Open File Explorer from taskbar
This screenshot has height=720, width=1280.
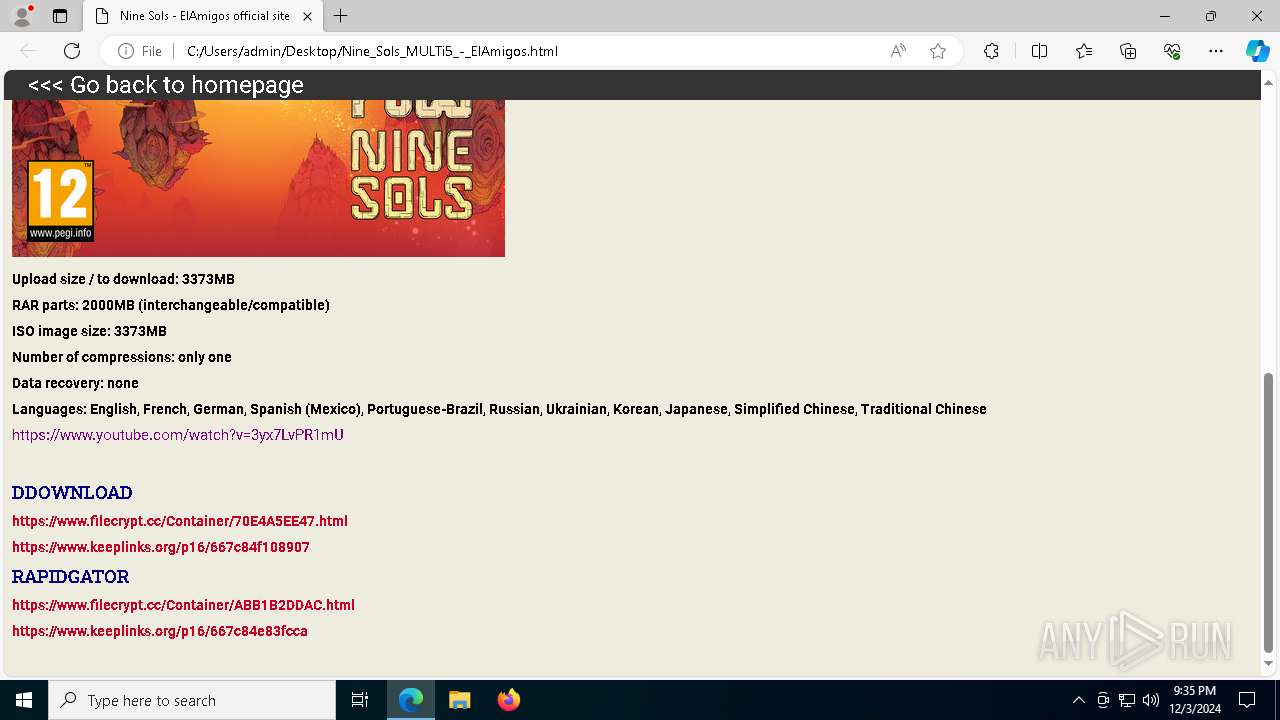click(460, 700)
